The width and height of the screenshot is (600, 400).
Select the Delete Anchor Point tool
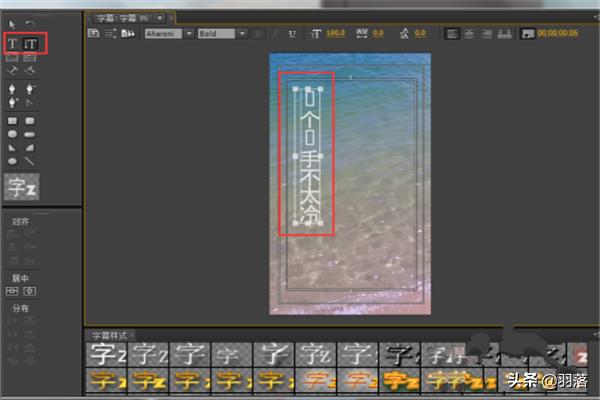tap(30, 89)
